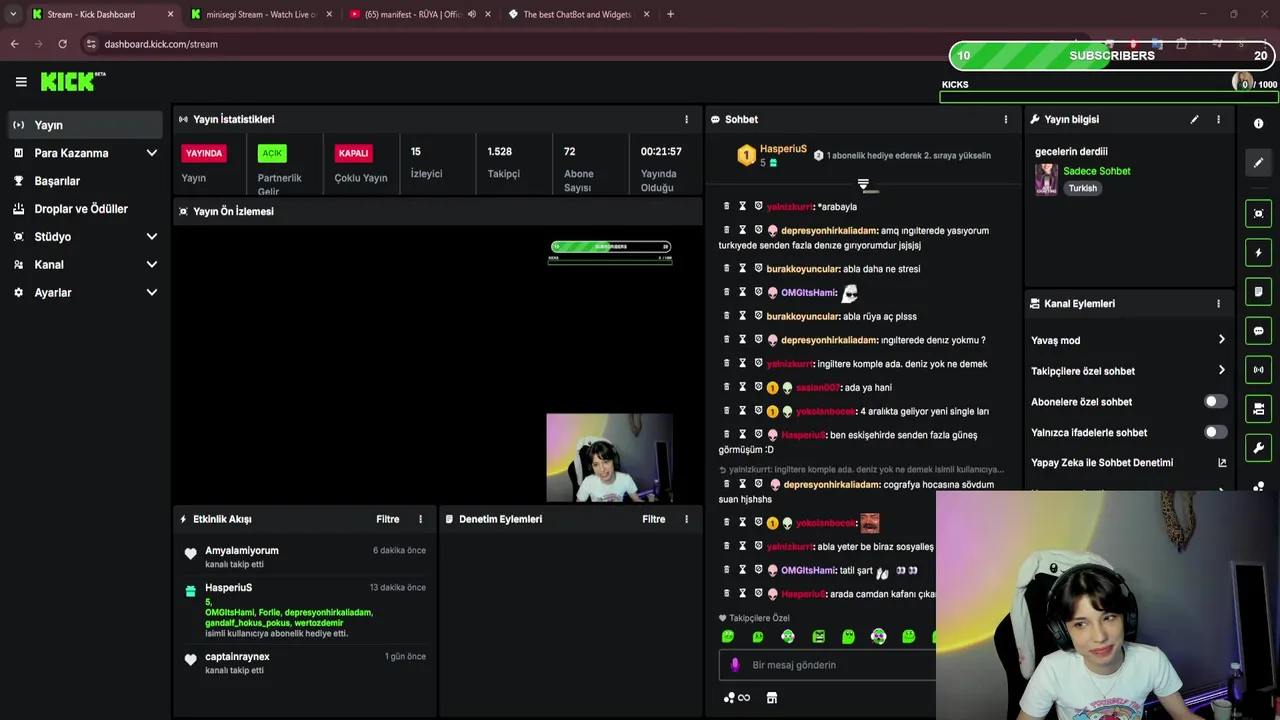Switch to best ChatBot and Widgets tab
Screen dimensions: 1280x720
click(578, 14)
